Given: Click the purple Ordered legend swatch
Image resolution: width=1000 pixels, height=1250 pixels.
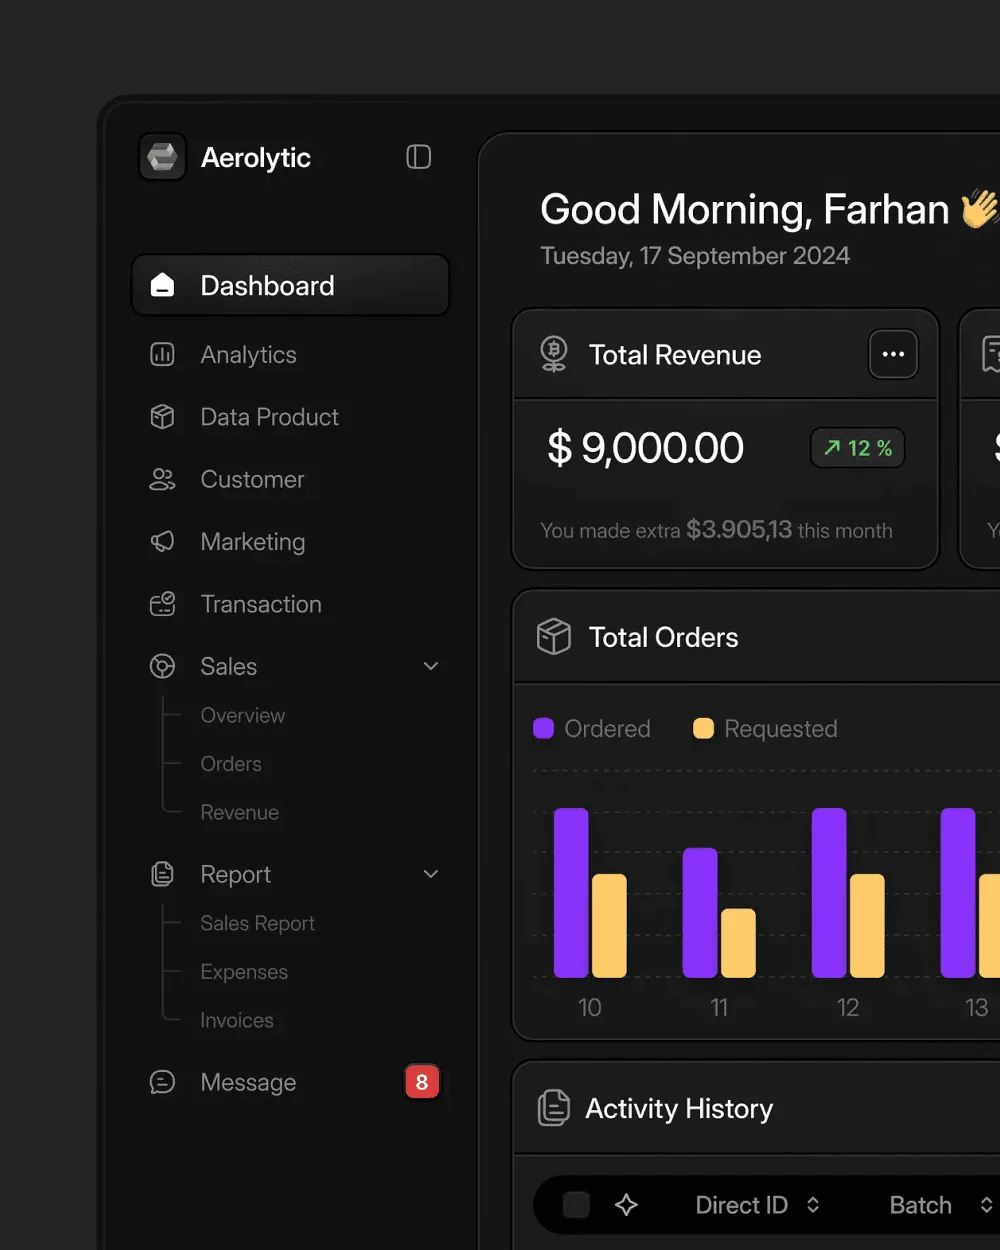Looking at the screenshot, I should 544,728.
